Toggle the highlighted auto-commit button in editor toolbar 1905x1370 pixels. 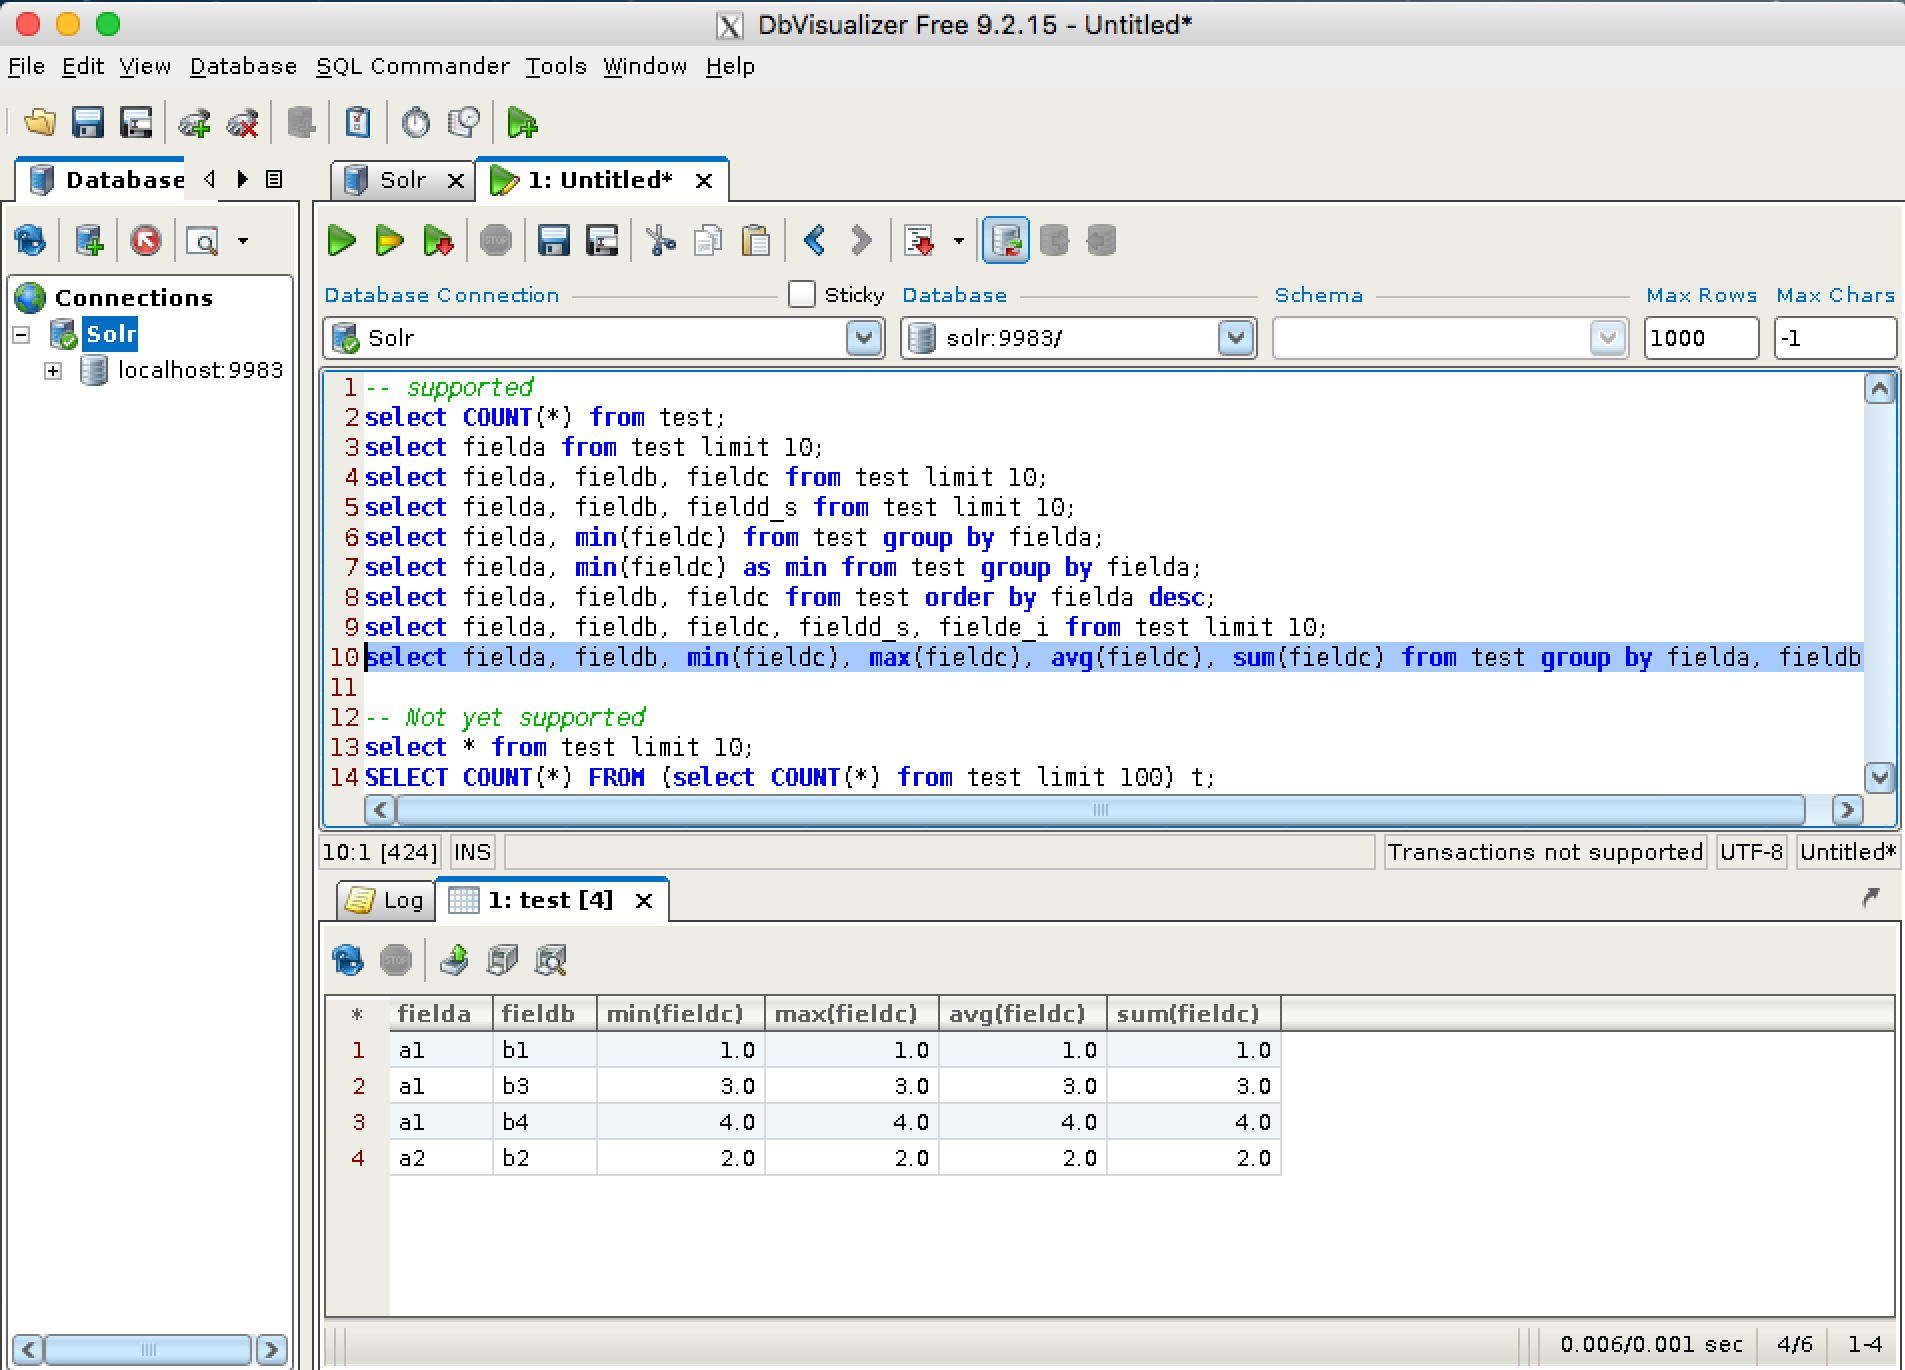pos(1005,241)
